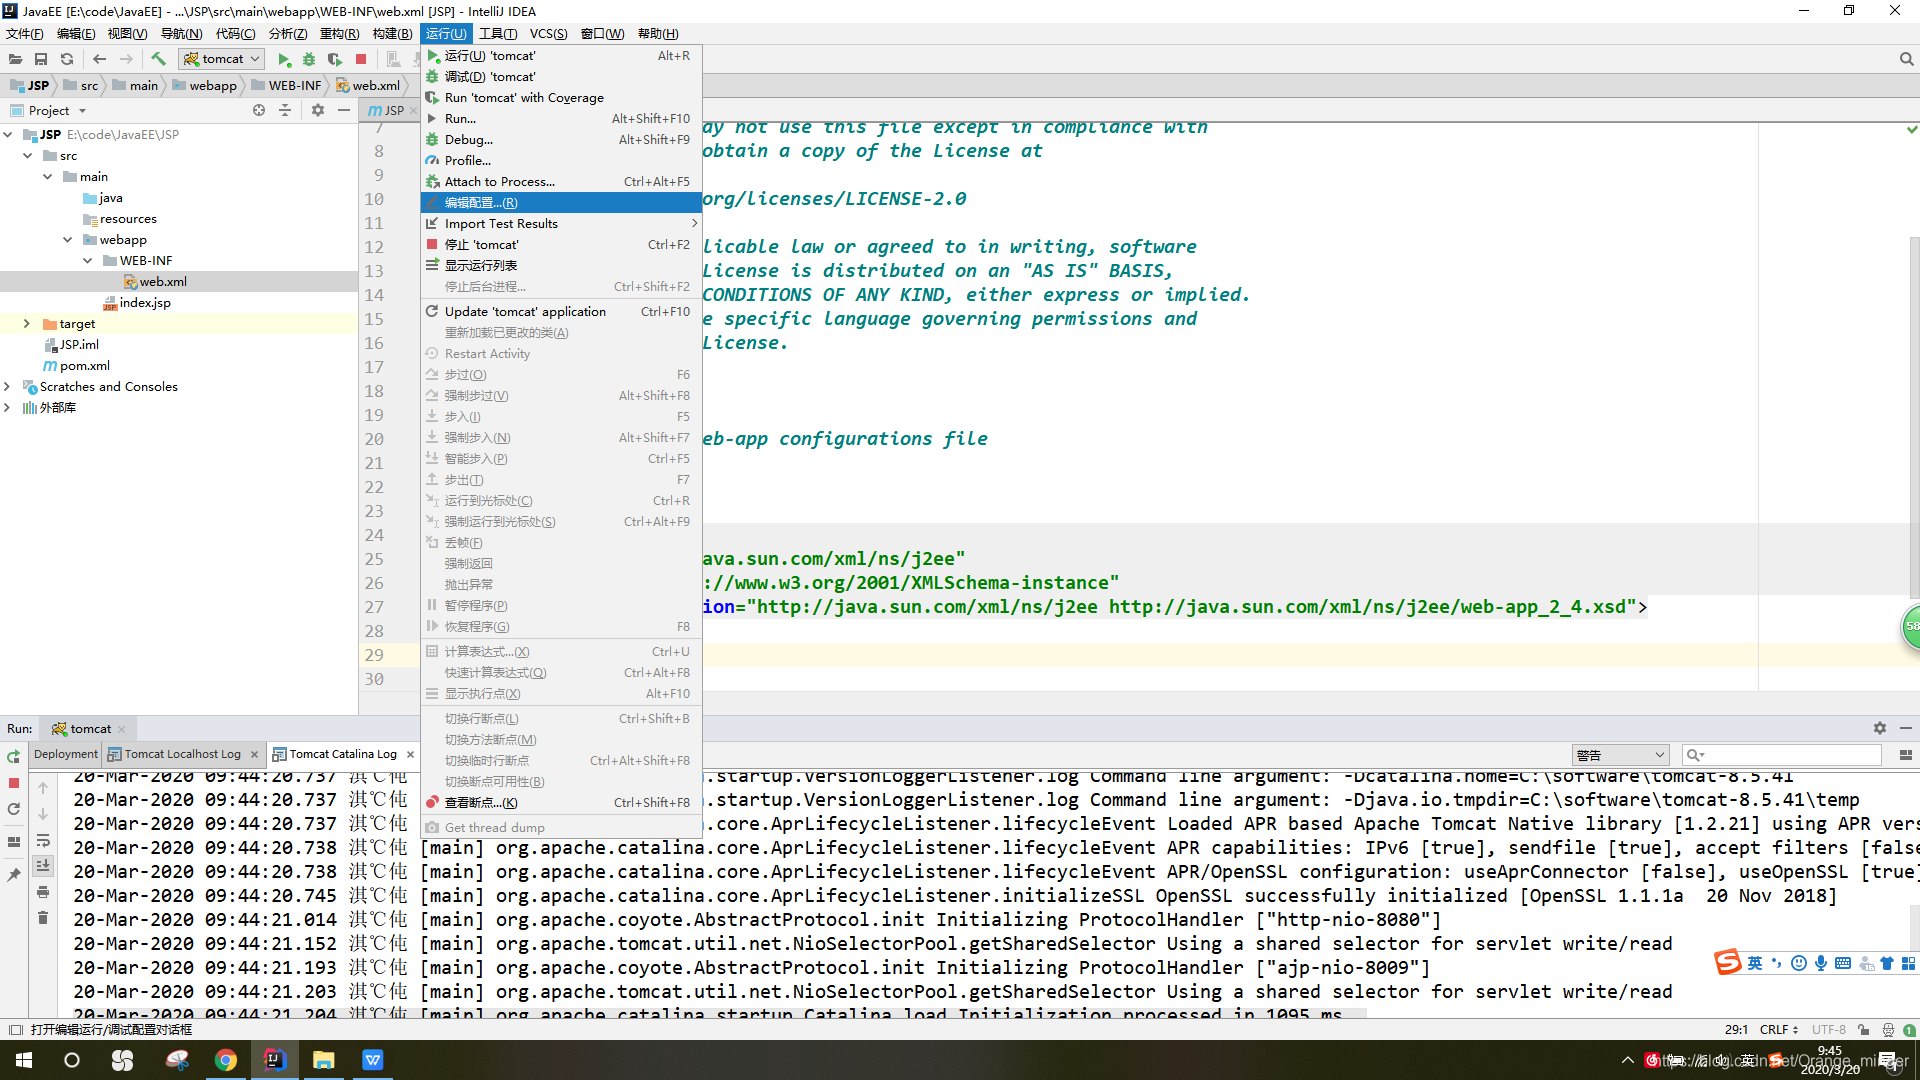Image resolution: width=1920 pixels, height=1080 pixels.
Task: Click WEB-INF in breadcrumb bar
Action: (x=286, y=86)
